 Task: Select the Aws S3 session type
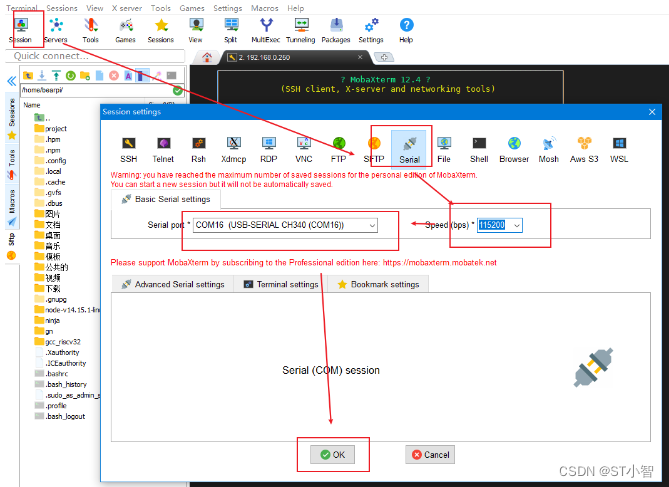(584, 150)
